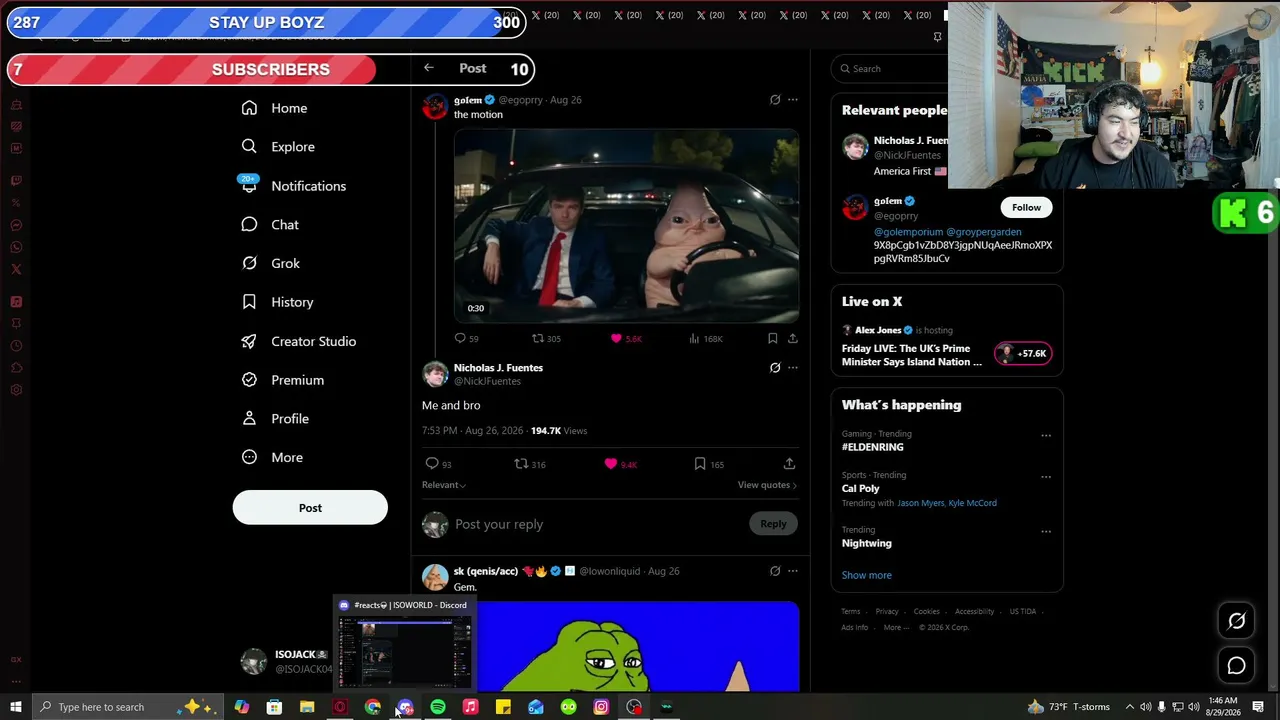Image resolution: width=1280 pixels, height=720 pixels.
Task: Repost golem's post with 305 reposts
Action: click(x=546, y=339)
